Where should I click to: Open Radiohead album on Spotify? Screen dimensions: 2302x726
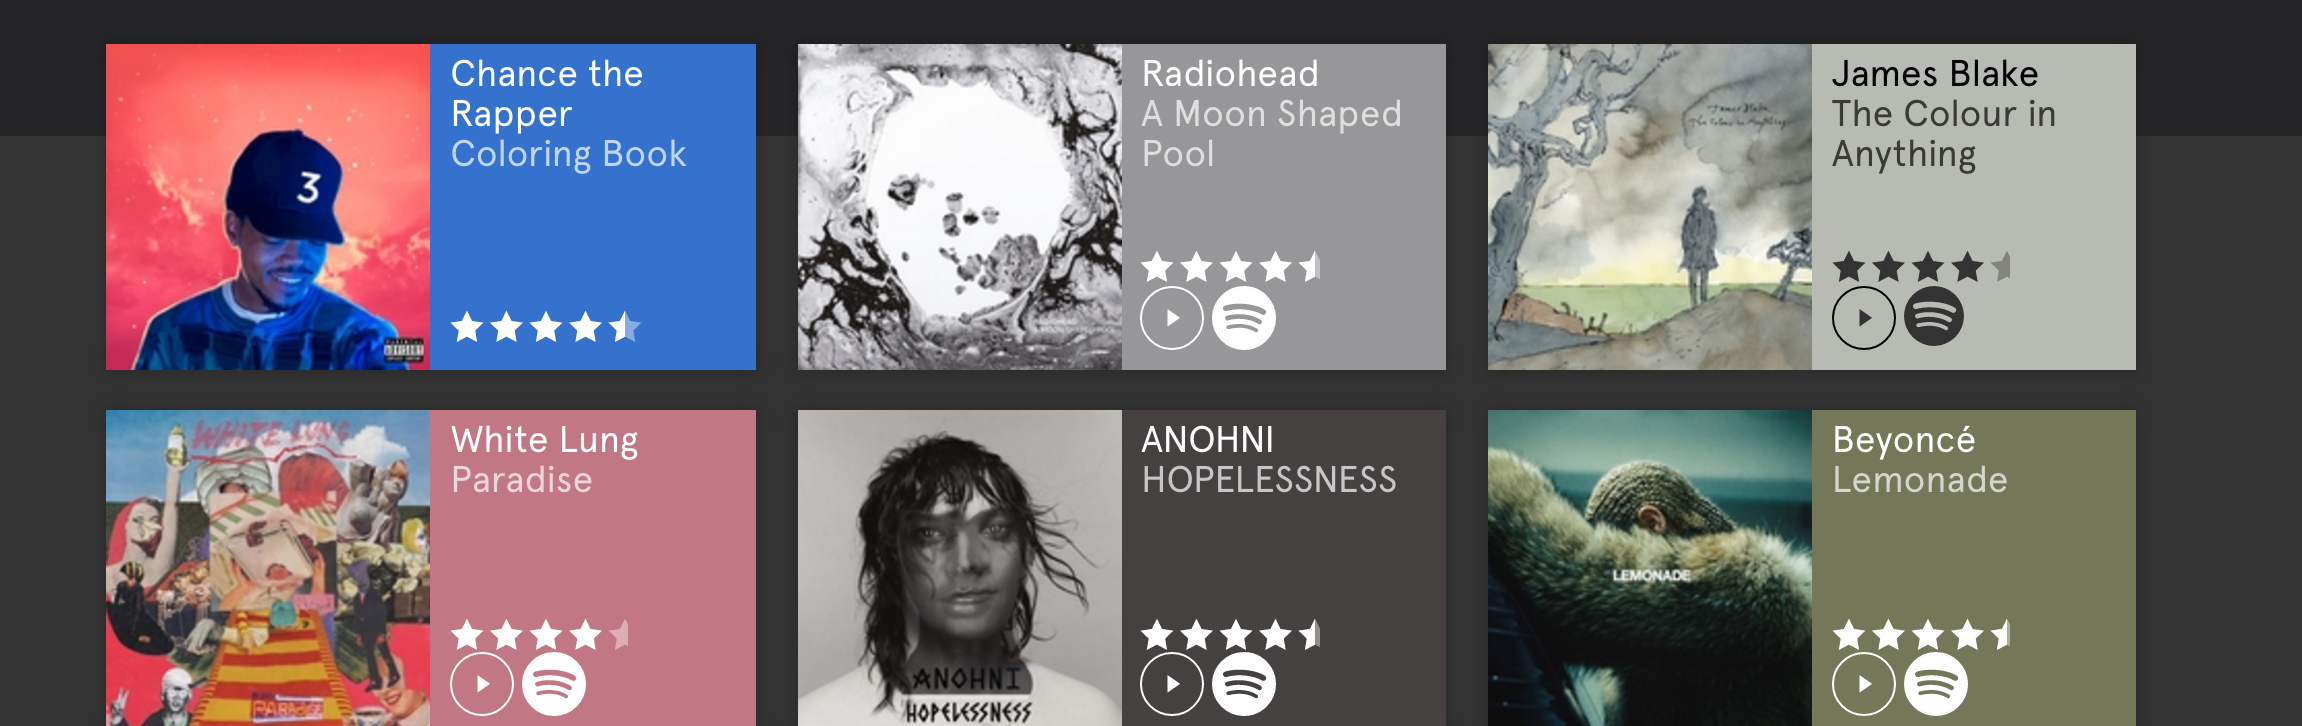(1244, 318)
